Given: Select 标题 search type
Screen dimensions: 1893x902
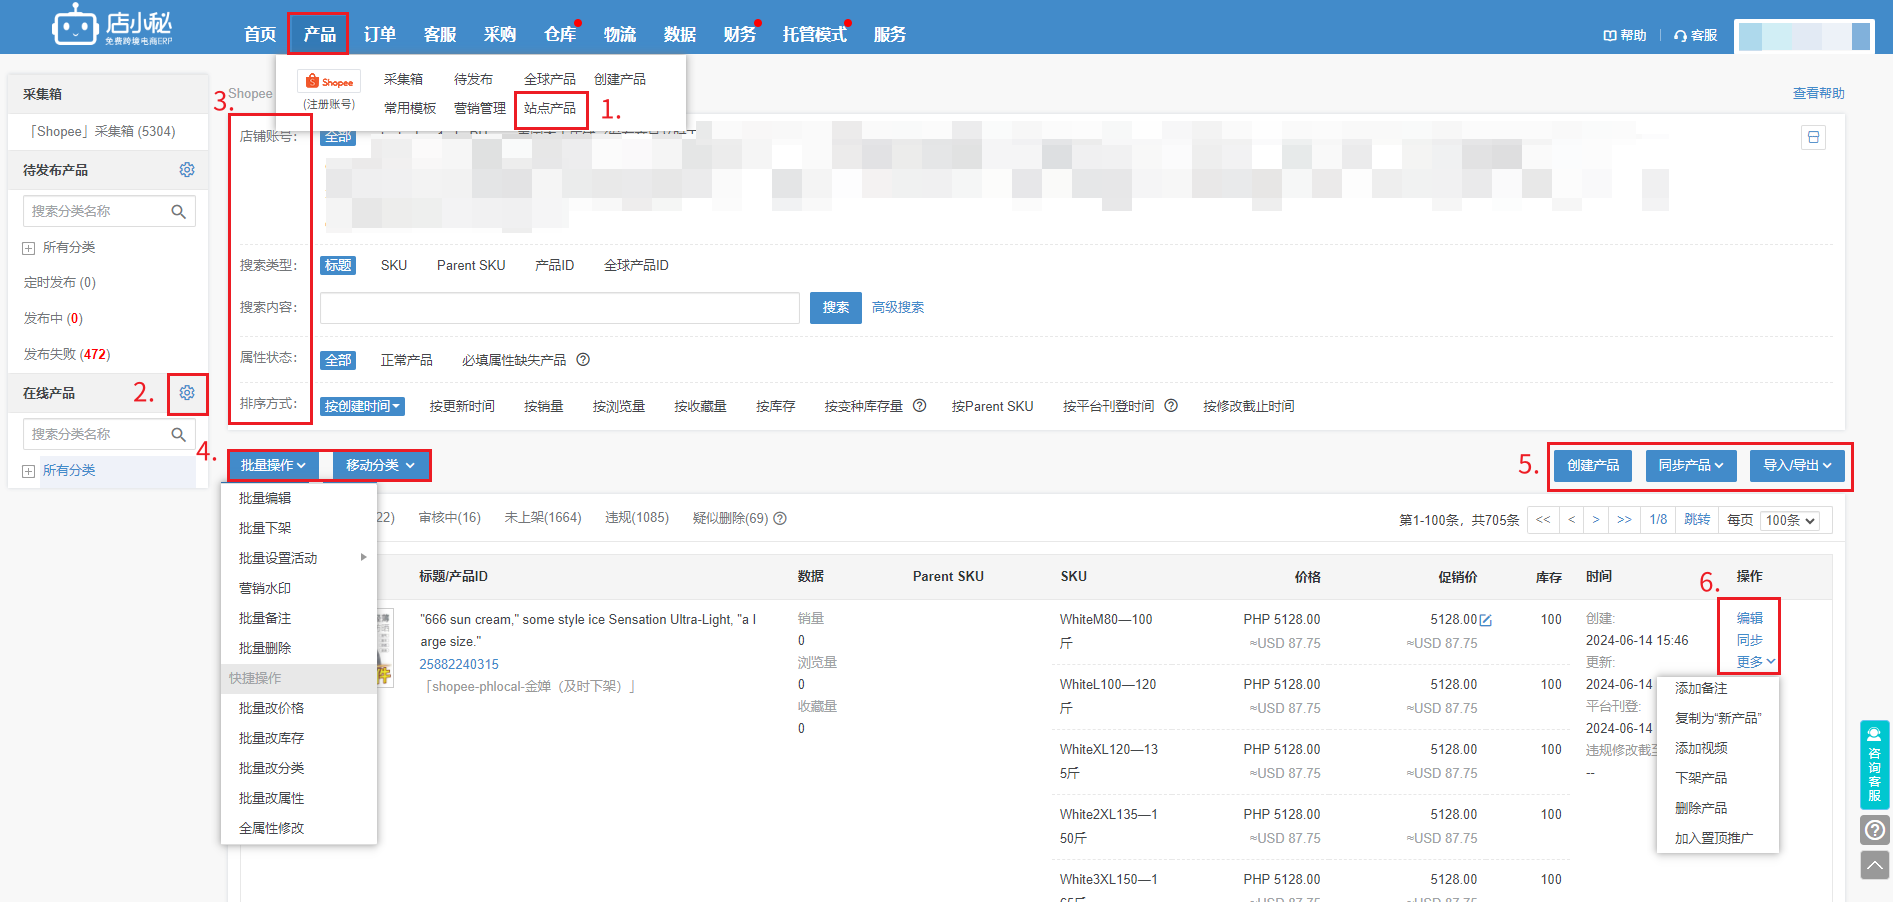Looking at the screenshot, I should [x=338, y=265].
